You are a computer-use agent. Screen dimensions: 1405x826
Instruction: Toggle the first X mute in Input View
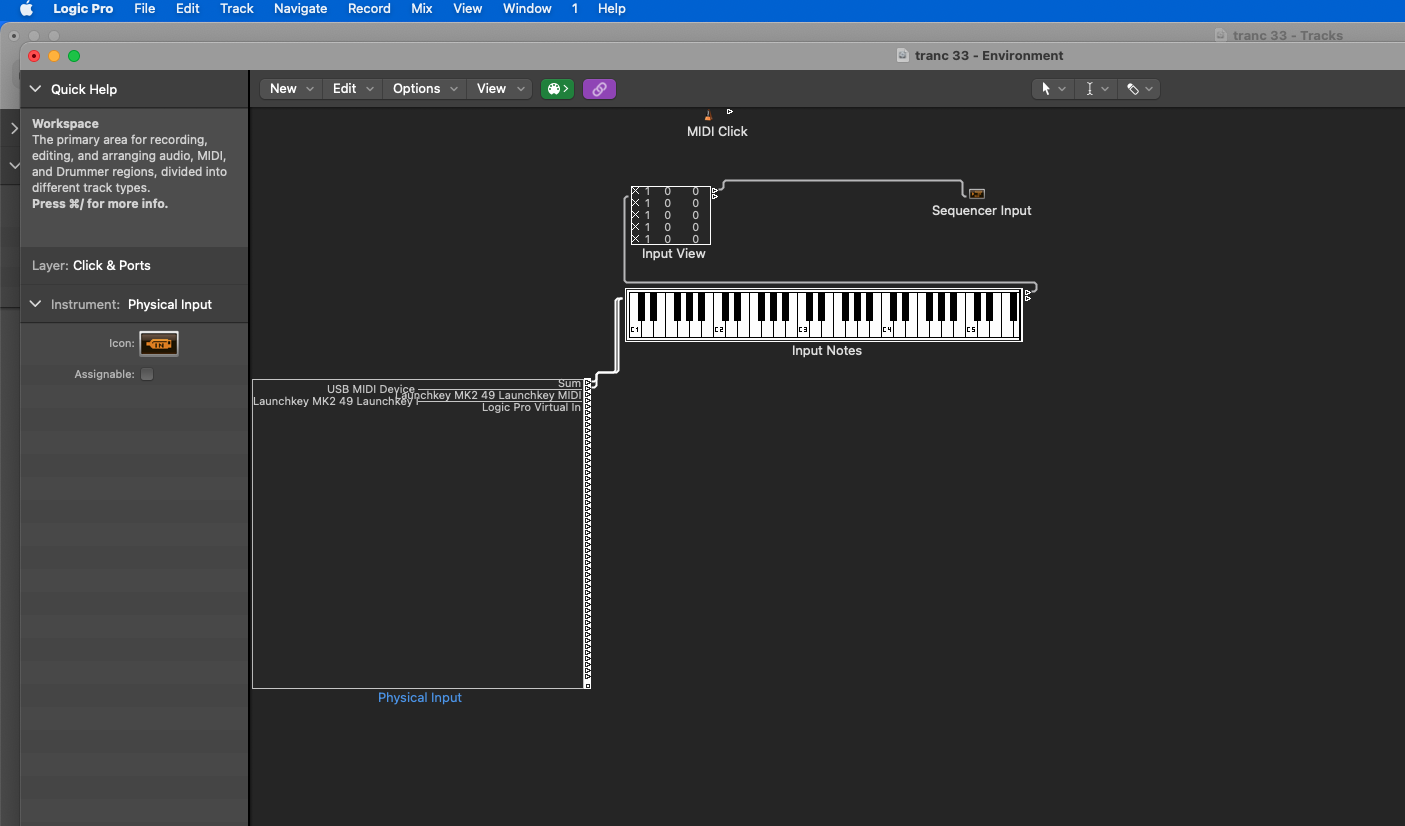pos(634,190)
